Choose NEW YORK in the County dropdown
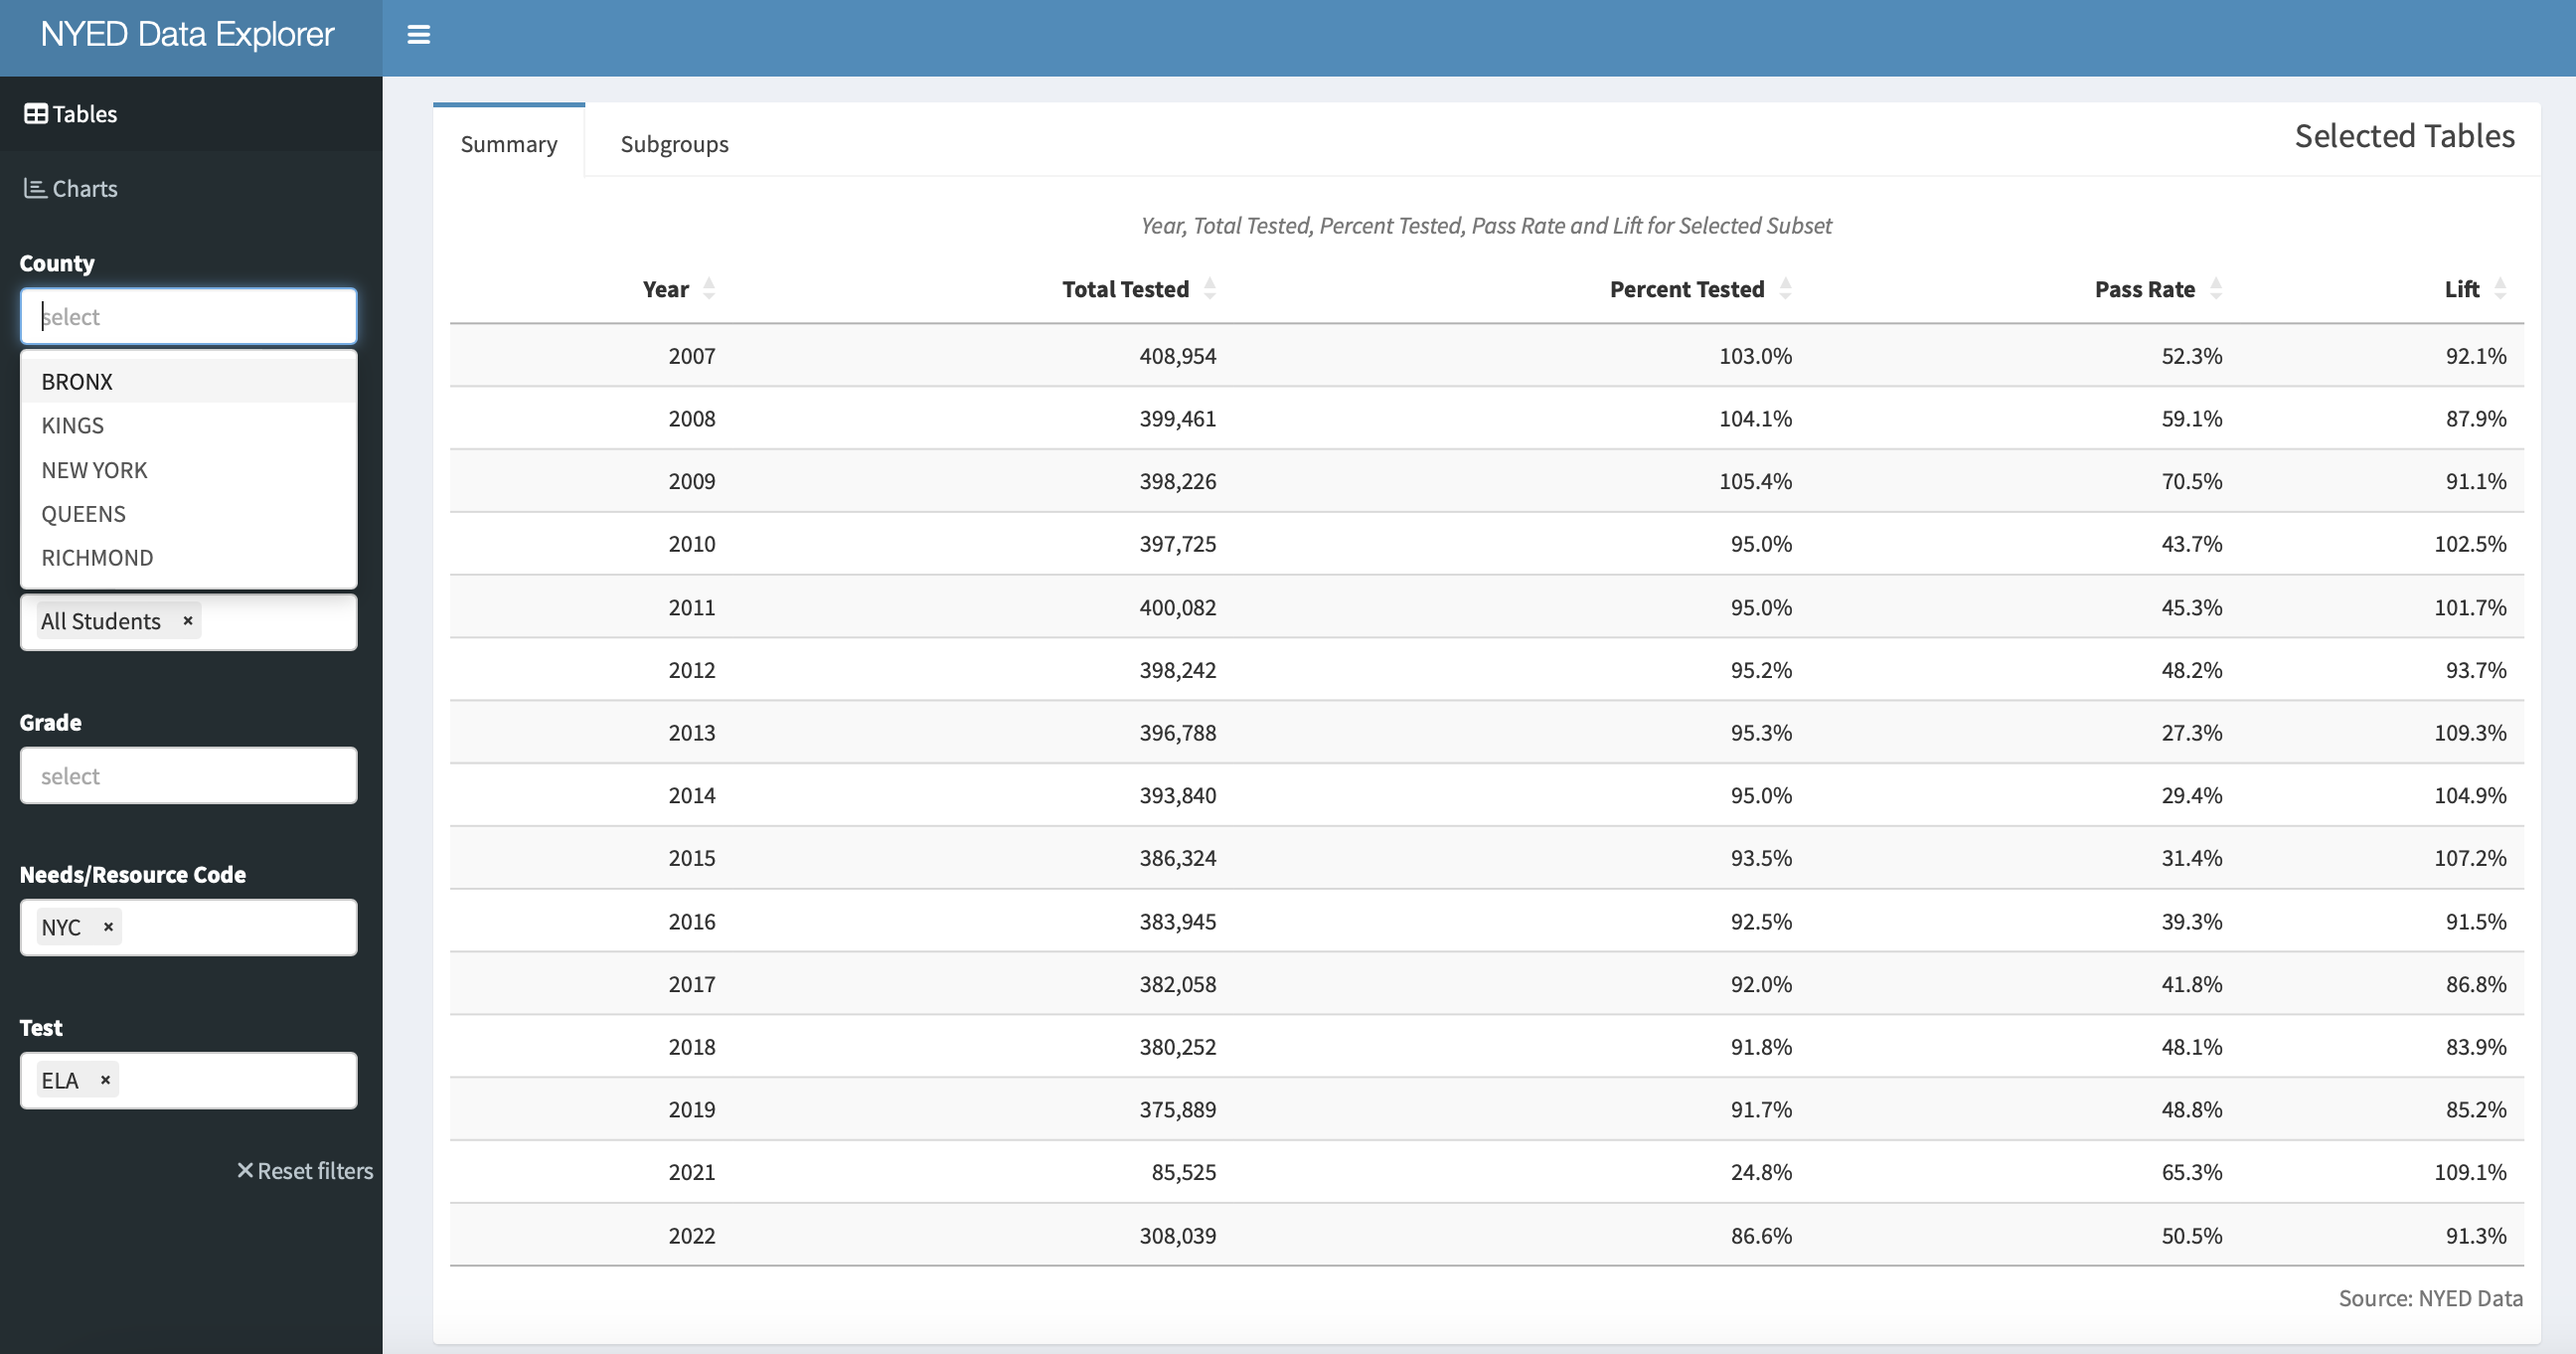Image resolution: width=2576 pixels, height=1354 pixels. pos(94,469)
